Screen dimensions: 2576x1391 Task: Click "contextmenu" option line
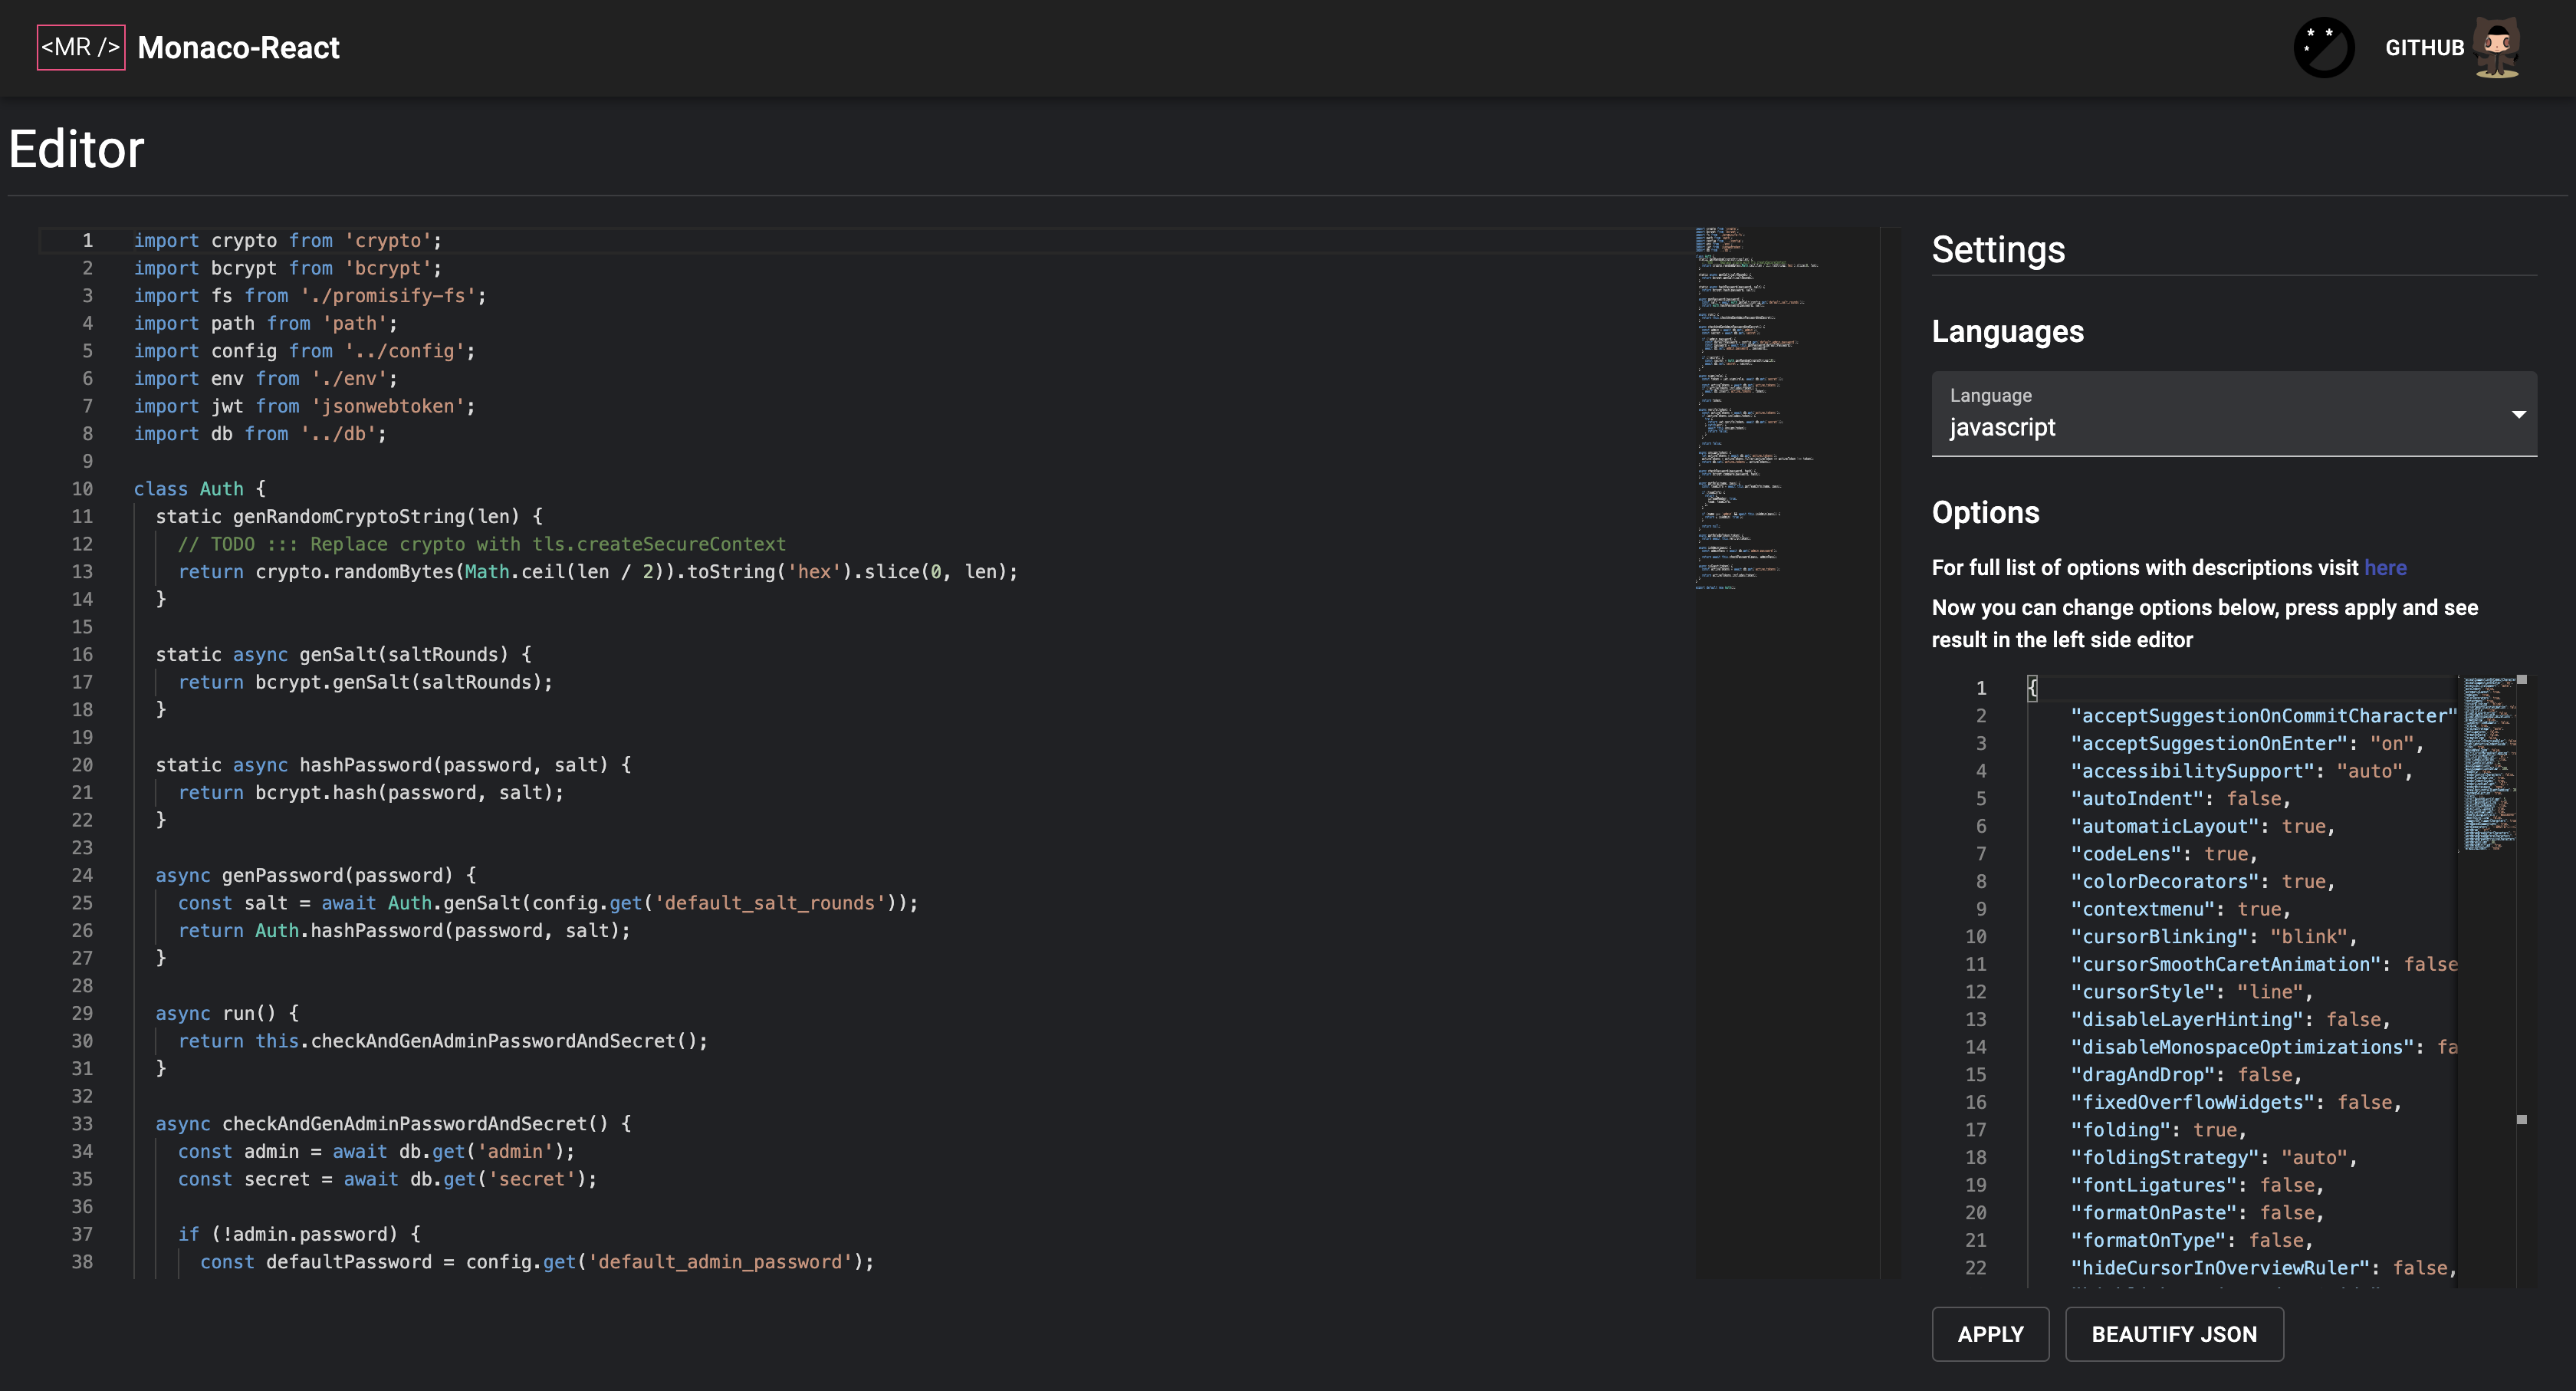(x=2180, y=909)
